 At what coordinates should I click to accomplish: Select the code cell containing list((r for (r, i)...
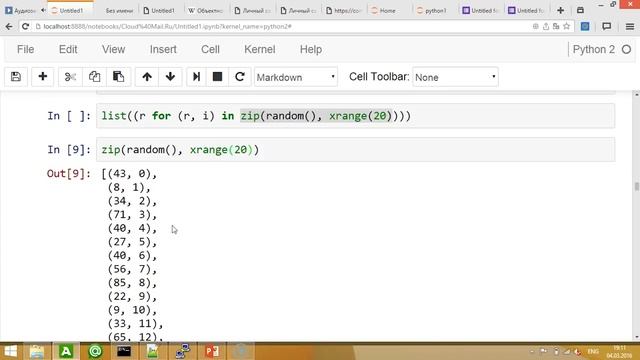click(356, 116)
